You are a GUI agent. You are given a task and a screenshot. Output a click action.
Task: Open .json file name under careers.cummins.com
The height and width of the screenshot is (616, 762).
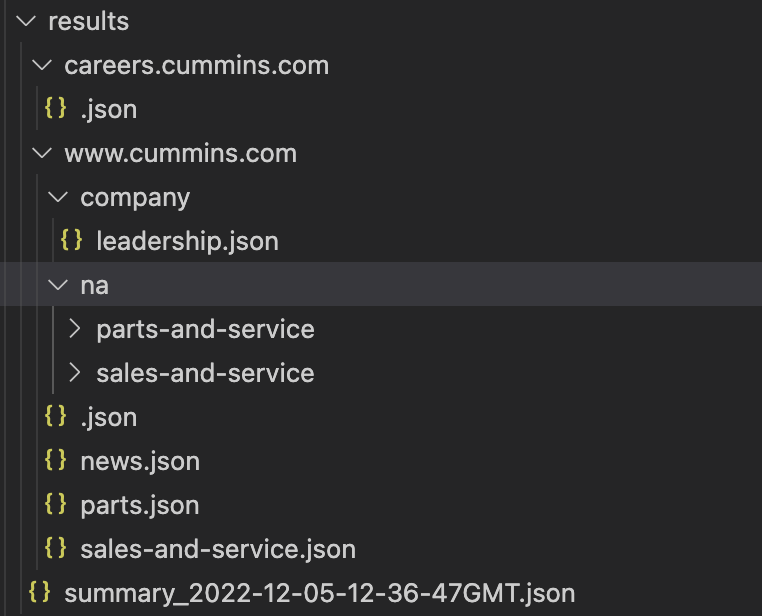(x=109, y=110)
